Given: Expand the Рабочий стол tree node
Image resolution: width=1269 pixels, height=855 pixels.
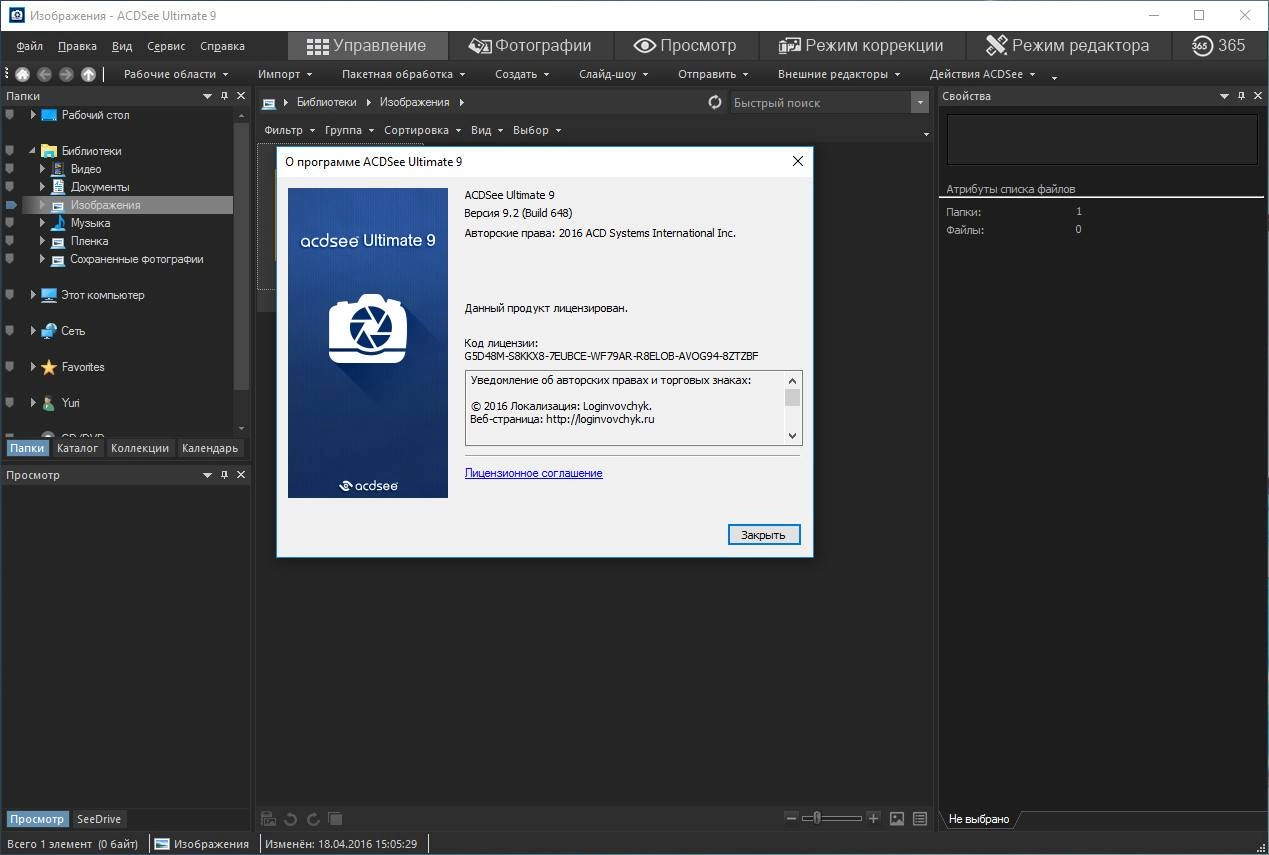Looking at the screenshot, I should click(x=33, y=115).
